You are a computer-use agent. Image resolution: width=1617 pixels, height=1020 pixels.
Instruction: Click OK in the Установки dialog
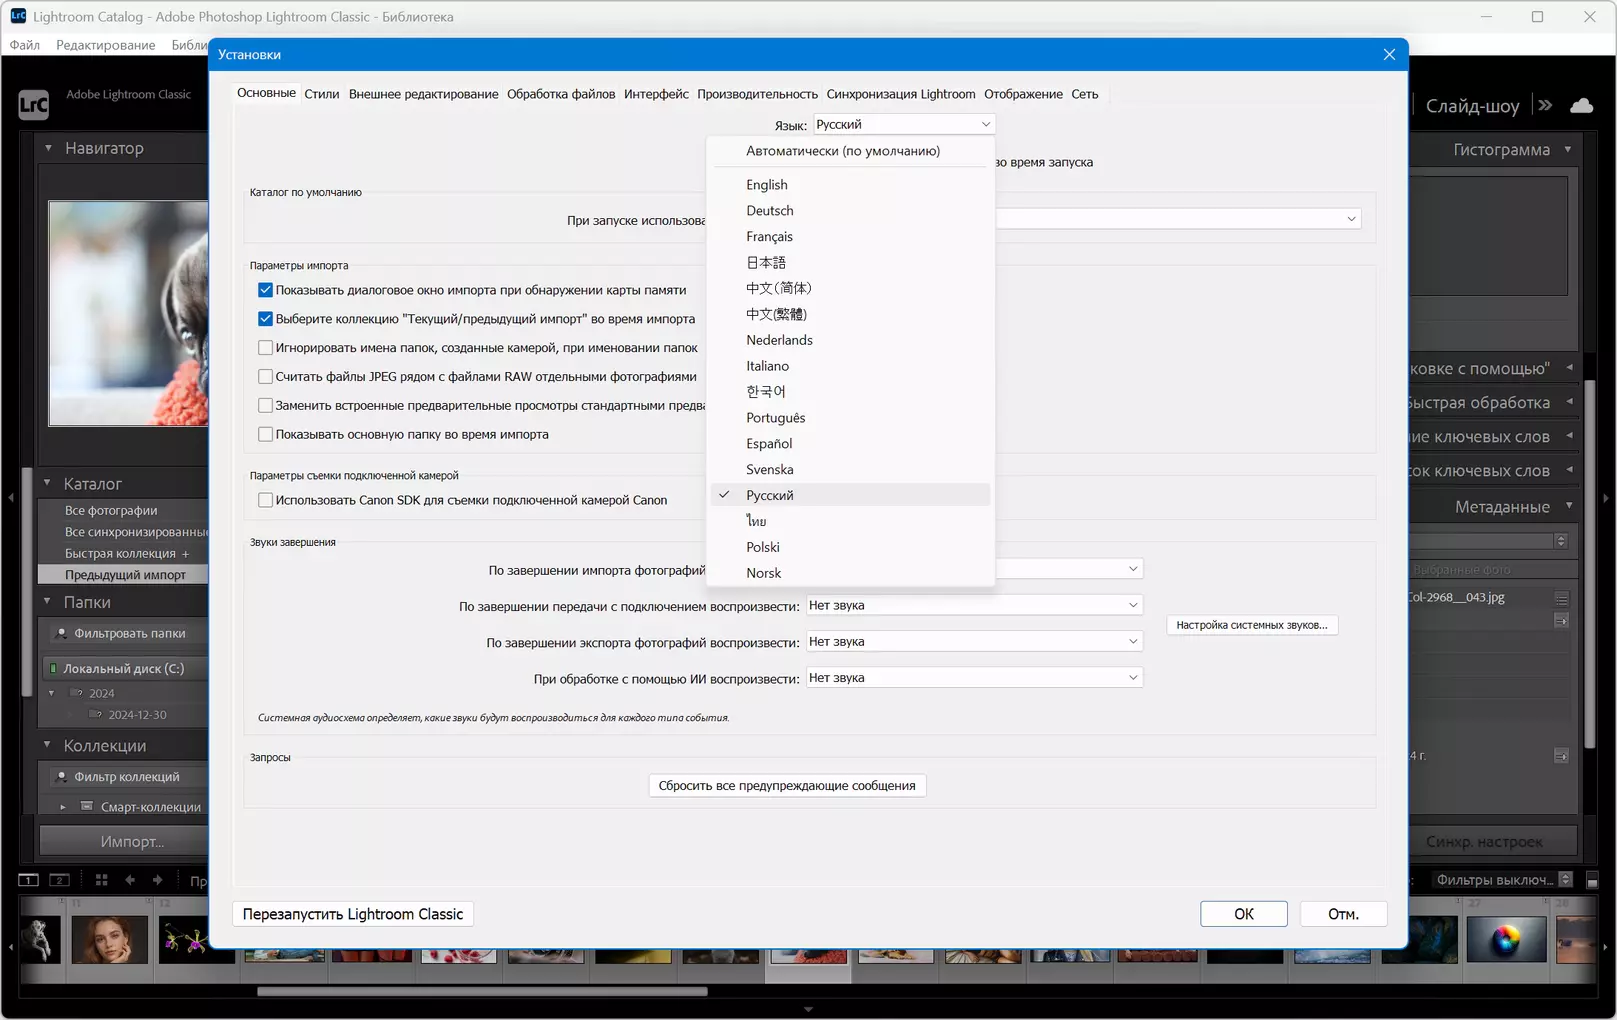click(1243, 914)
